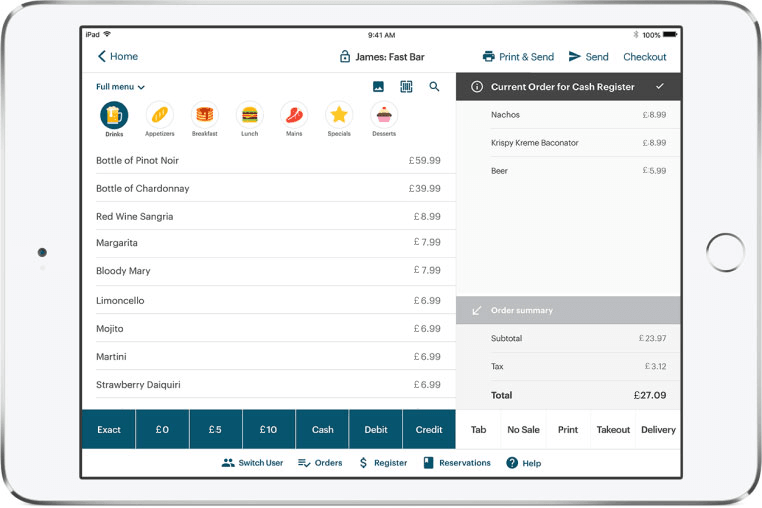Open the Tab option

(x=478, y=429)
